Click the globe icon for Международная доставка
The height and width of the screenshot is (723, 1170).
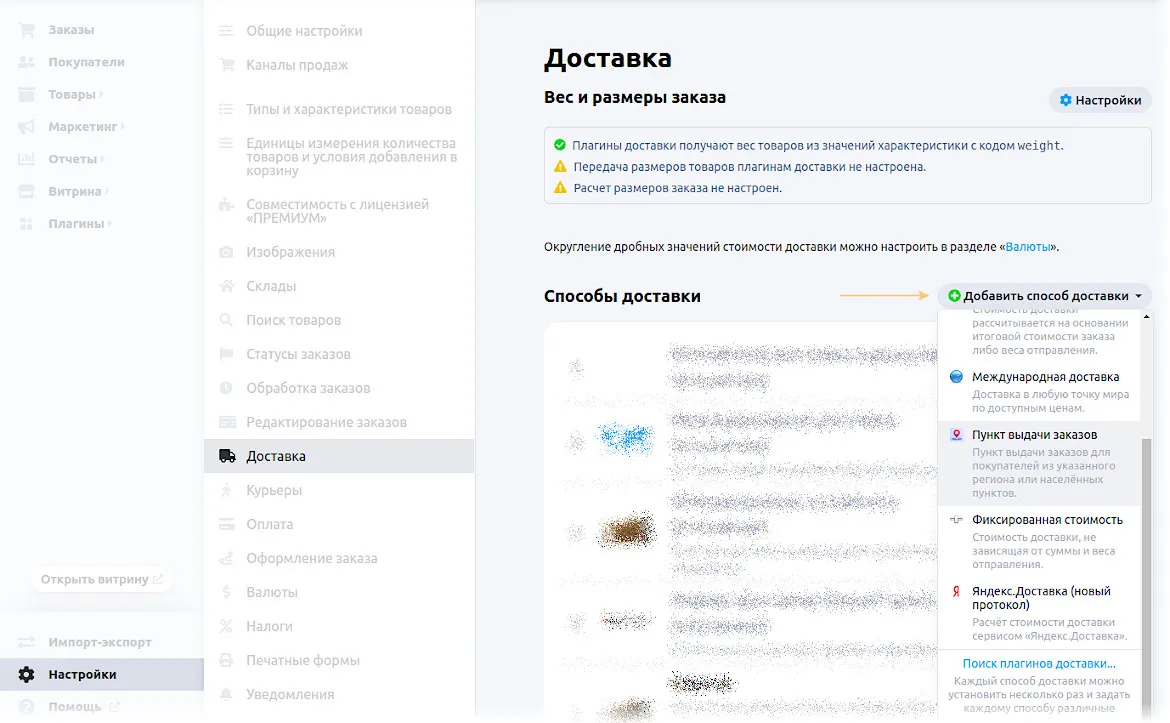click(x=959, y=378)
